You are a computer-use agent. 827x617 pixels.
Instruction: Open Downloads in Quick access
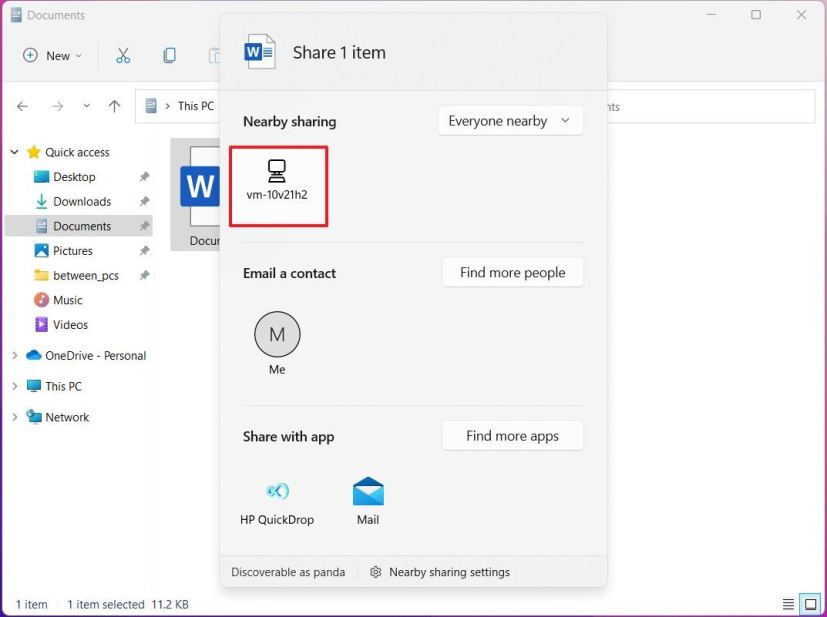point(82,201)
